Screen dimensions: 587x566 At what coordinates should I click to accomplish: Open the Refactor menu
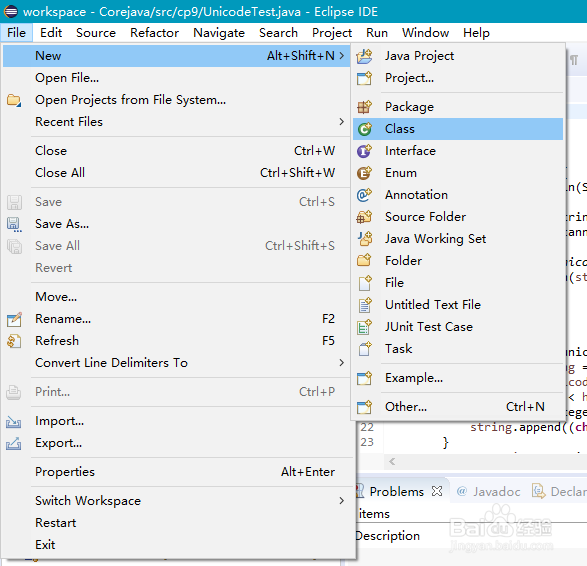click(x=154, y=33)
